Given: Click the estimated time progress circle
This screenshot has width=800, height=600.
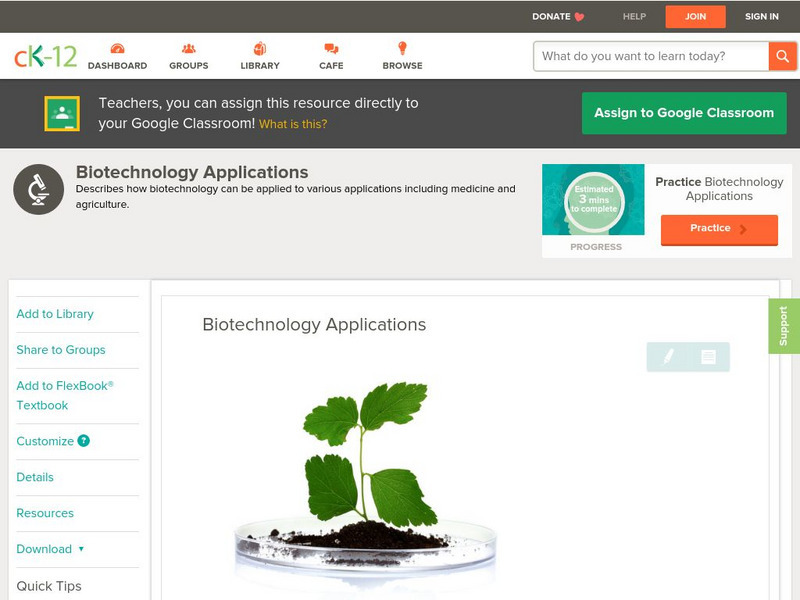Looking at the screenshot, I should pos(594,200).
